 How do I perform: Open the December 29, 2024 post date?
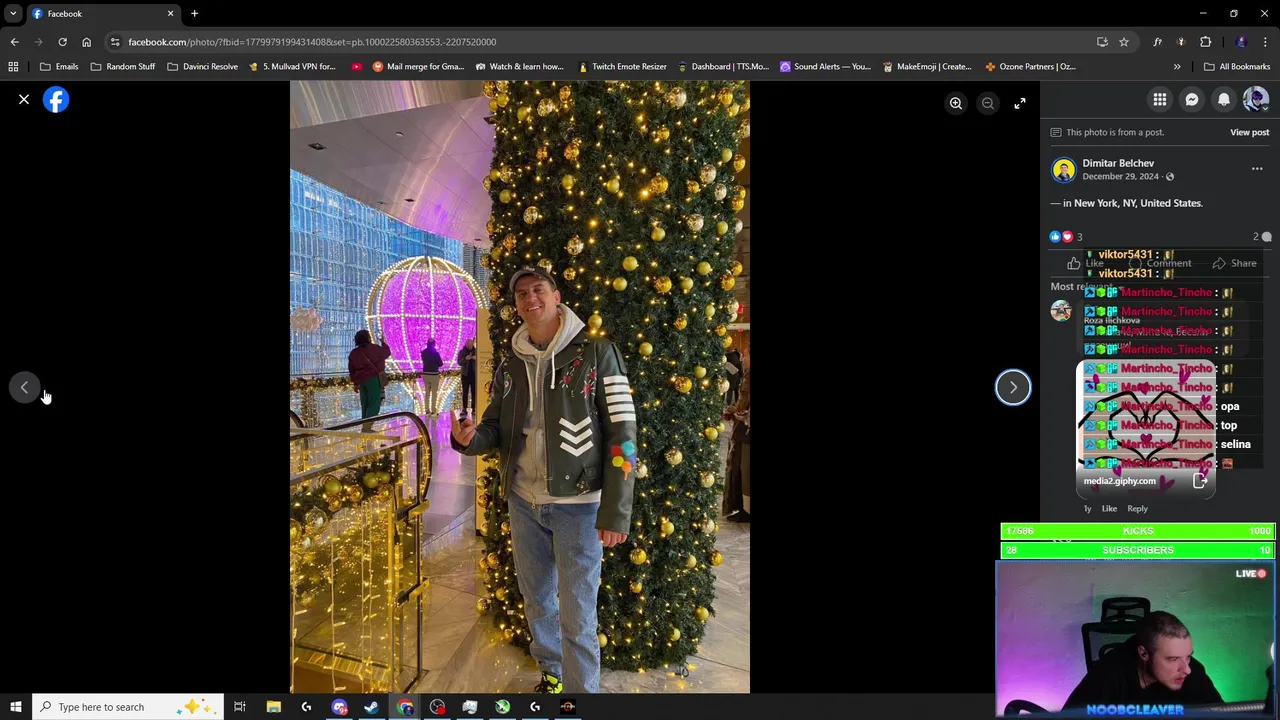point(1120,177)
